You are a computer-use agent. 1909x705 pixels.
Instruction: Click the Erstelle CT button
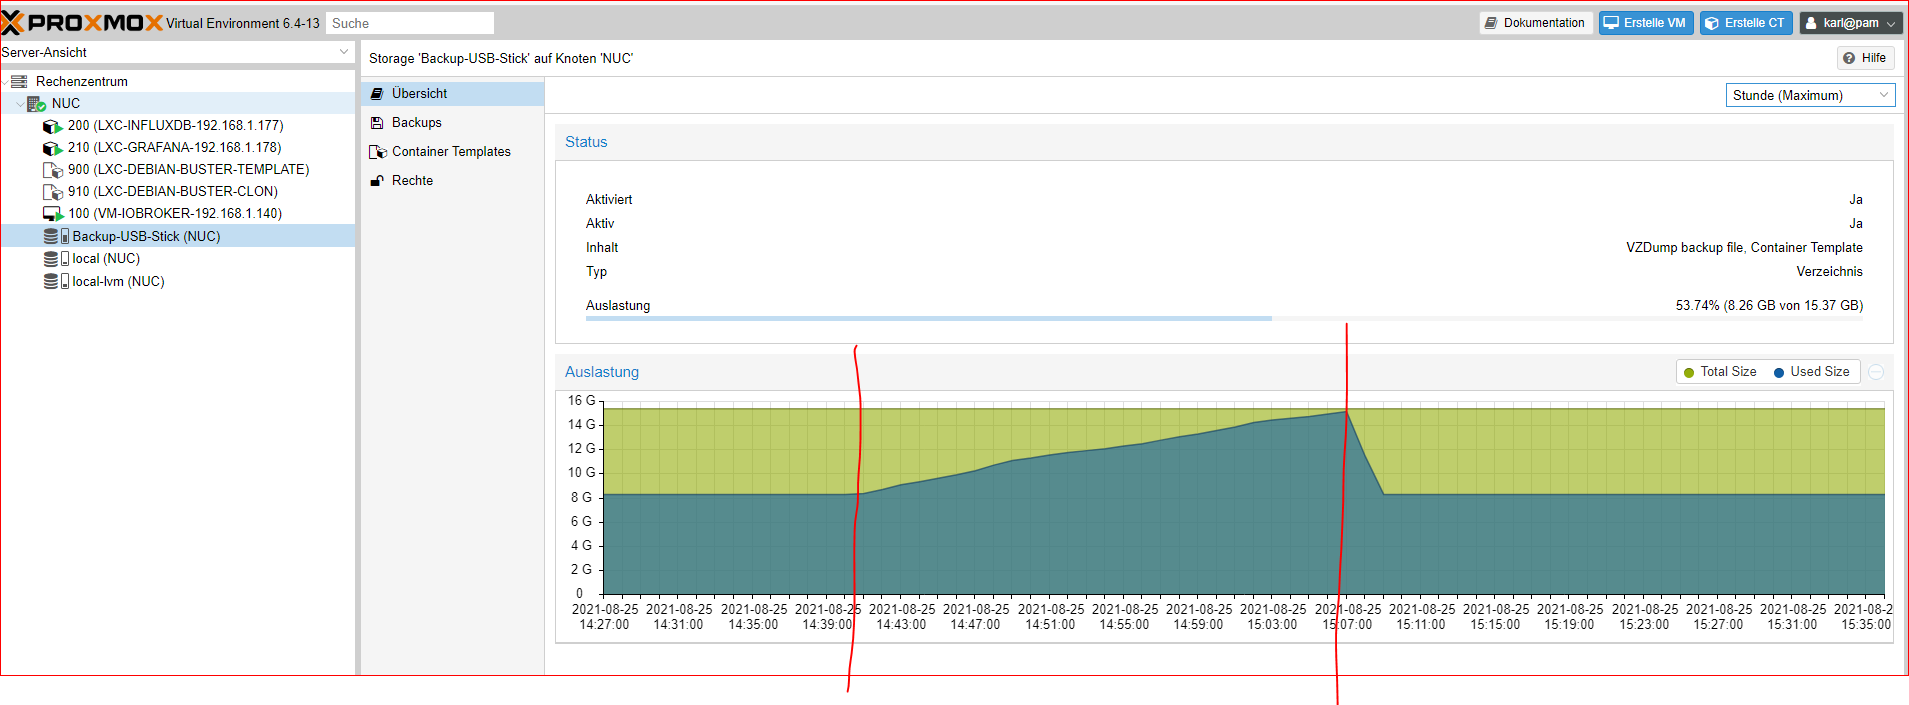click(x=1745, y=23)
